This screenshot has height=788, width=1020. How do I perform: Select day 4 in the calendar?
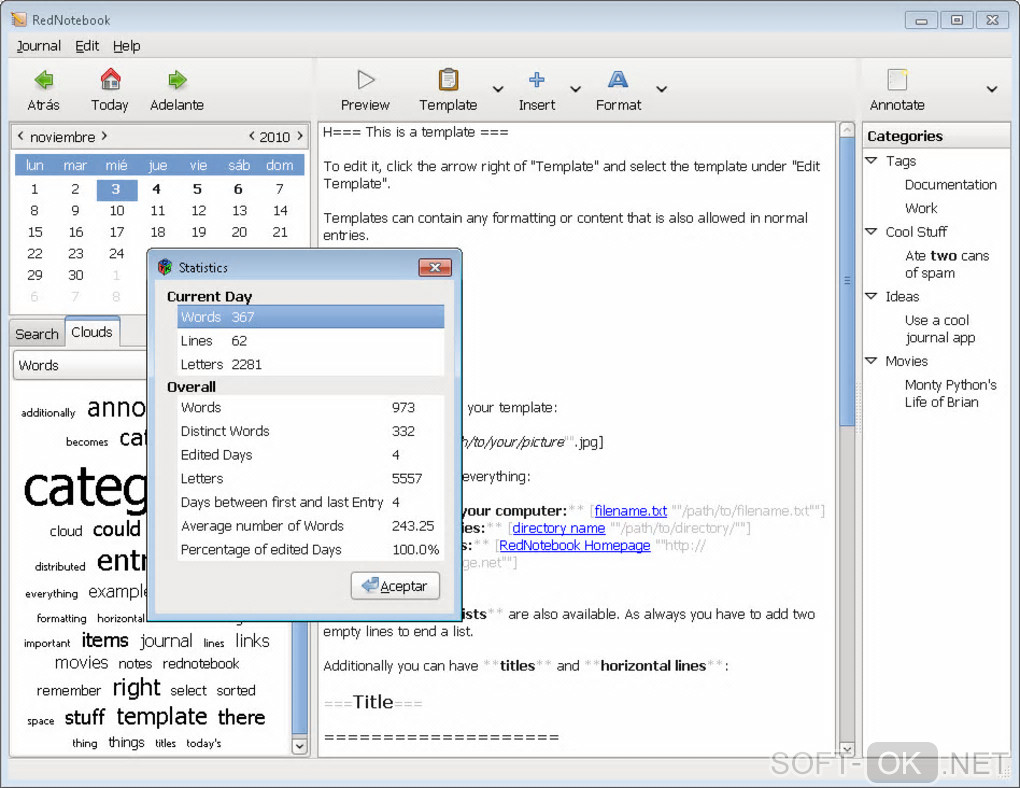click(x=157, y=189)
